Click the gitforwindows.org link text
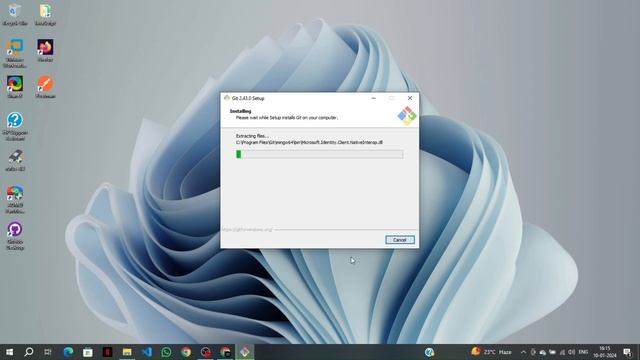 tap(247, 229)
